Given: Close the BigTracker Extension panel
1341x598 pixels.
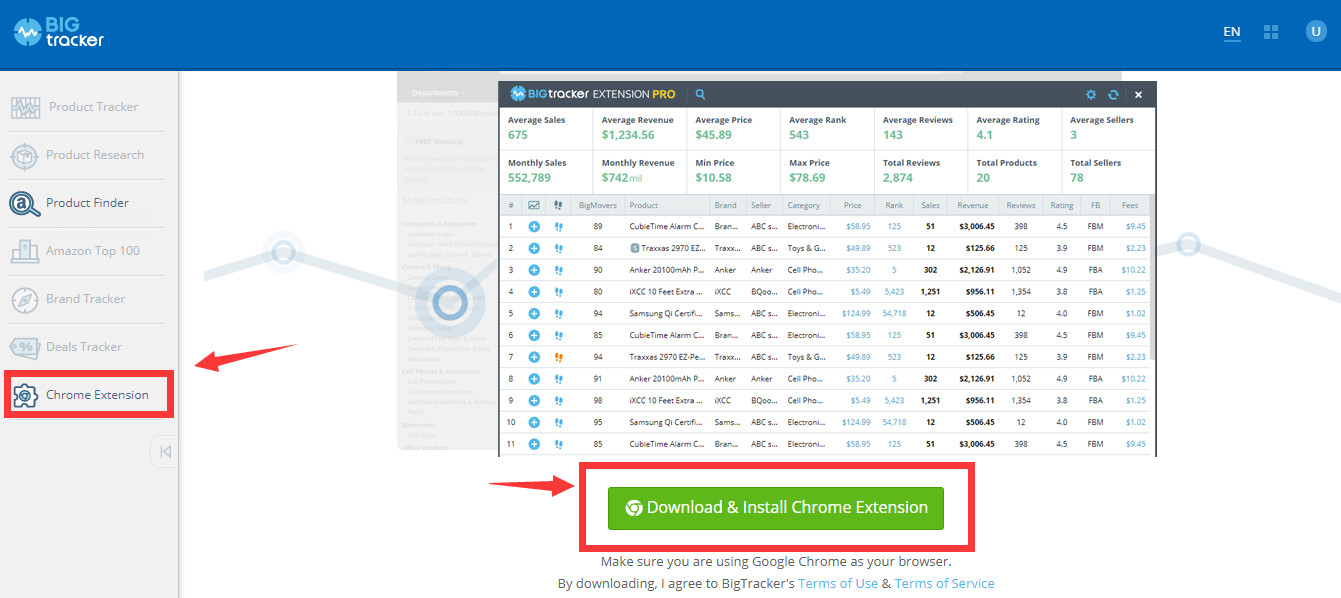Looking at the screenshot, I should coord(1138,94).
